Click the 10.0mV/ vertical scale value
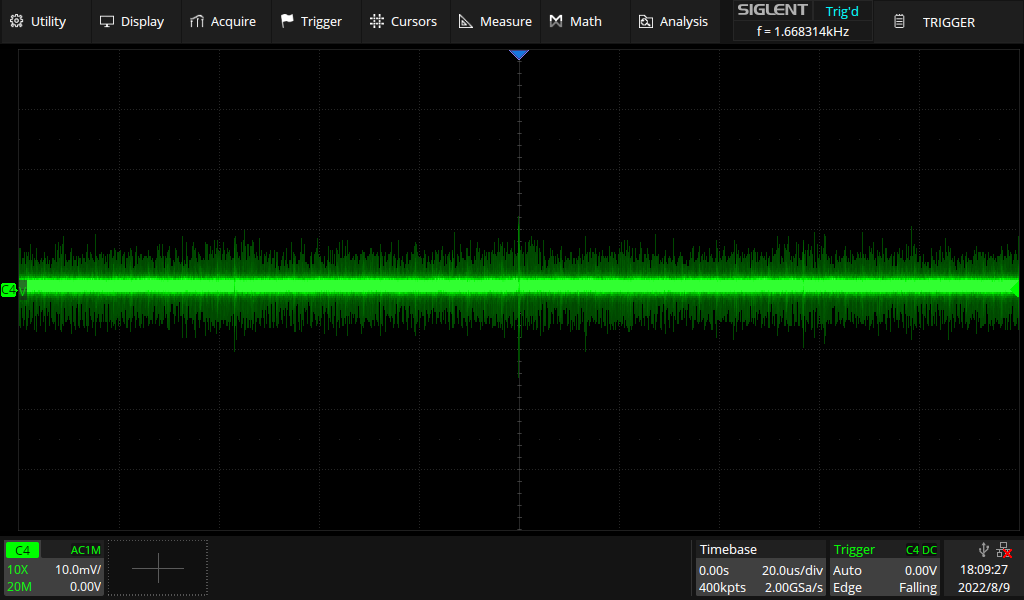 [x=78, y=569]
